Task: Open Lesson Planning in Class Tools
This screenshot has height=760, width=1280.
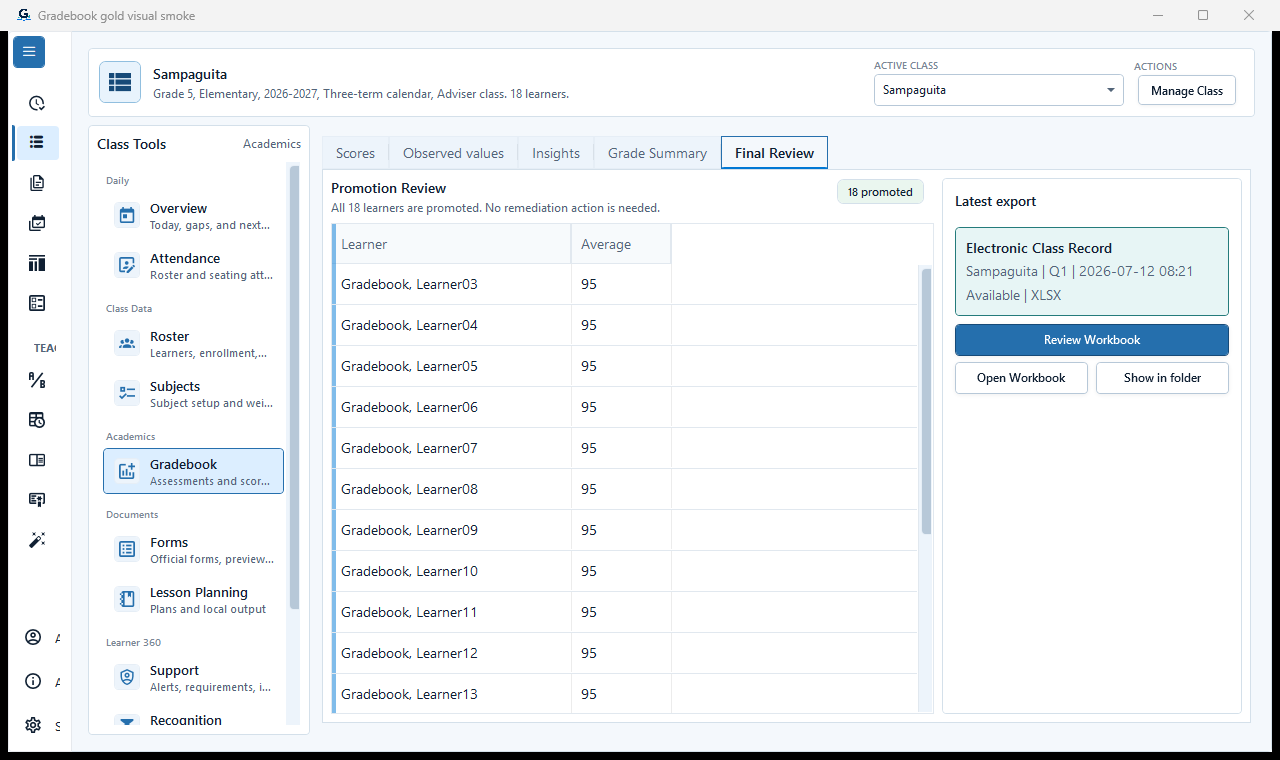Action: (193, 600)
